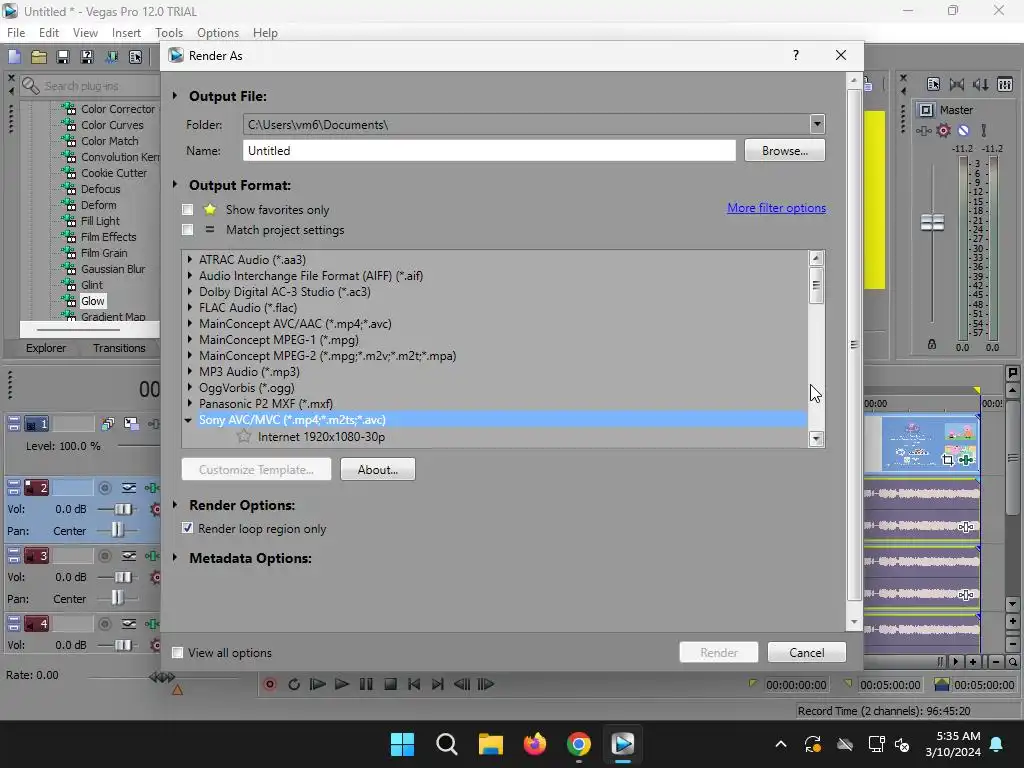This screenshot has height=768, width=1024.
Task: Click the Open folder toolbar icon
Action: point(39,57)
